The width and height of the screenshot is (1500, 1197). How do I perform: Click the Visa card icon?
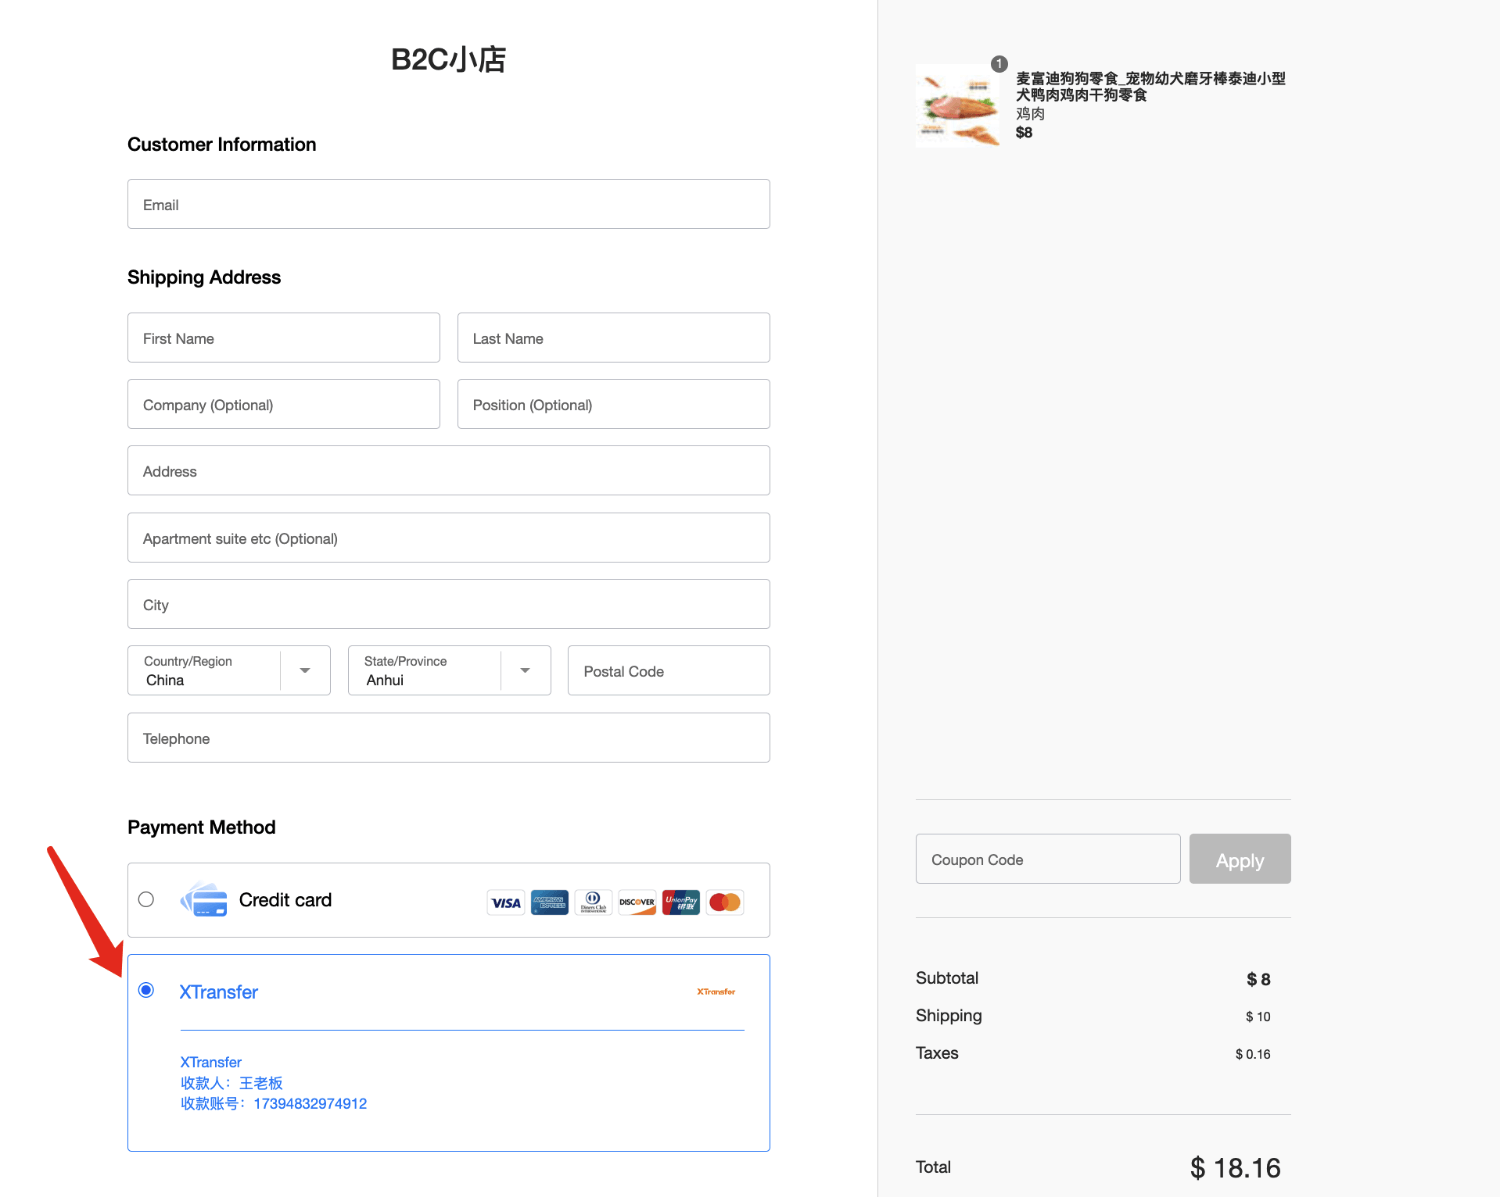[506, 902]
